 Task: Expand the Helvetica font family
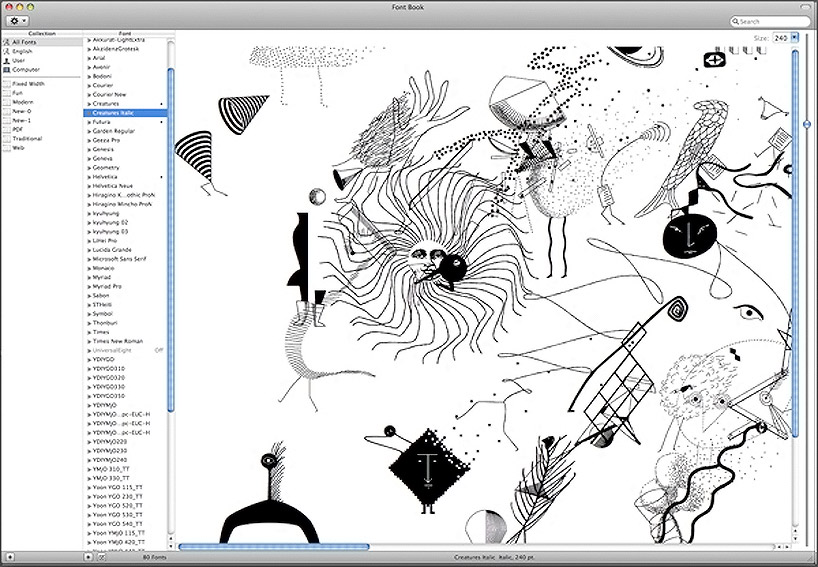pos(88,177)
